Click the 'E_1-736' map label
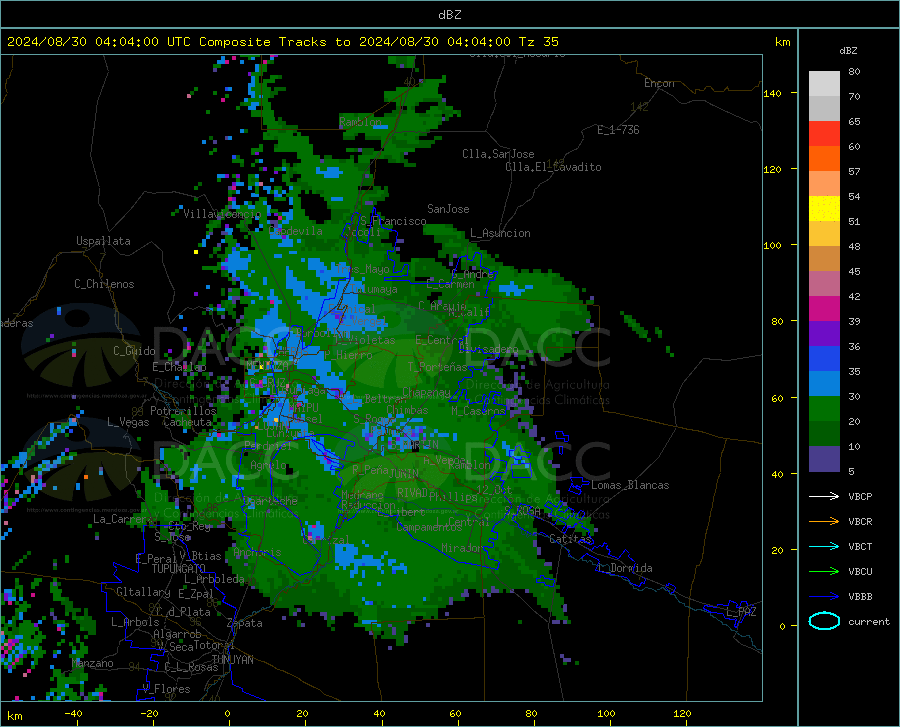The height and width of the screenshot is (727, 900). 618,130
